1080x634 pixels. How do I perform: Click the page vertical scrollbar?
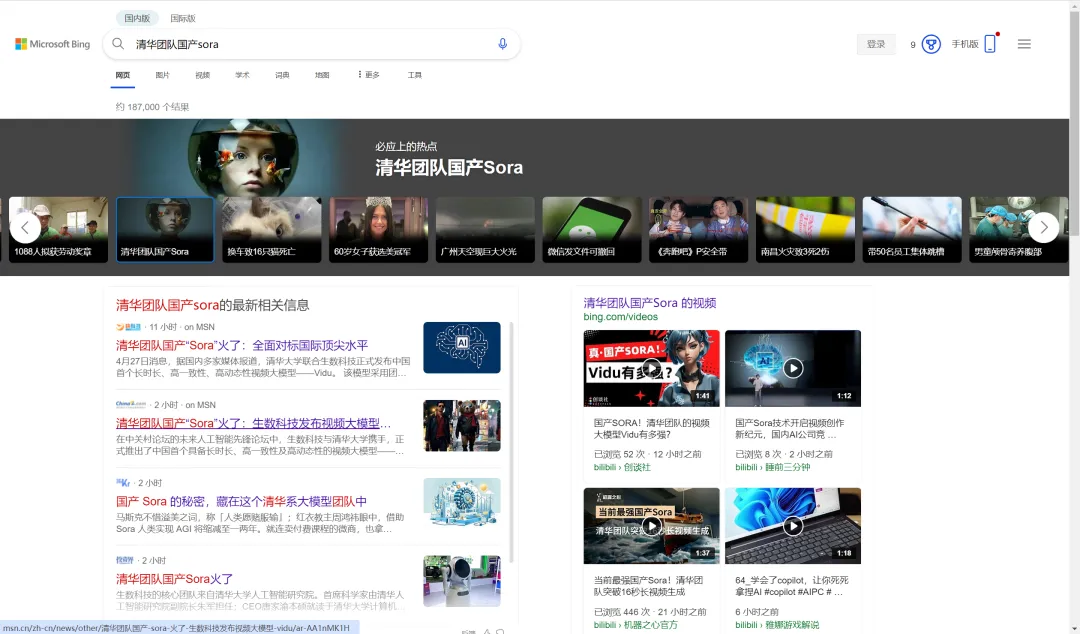coord(1074,300)
